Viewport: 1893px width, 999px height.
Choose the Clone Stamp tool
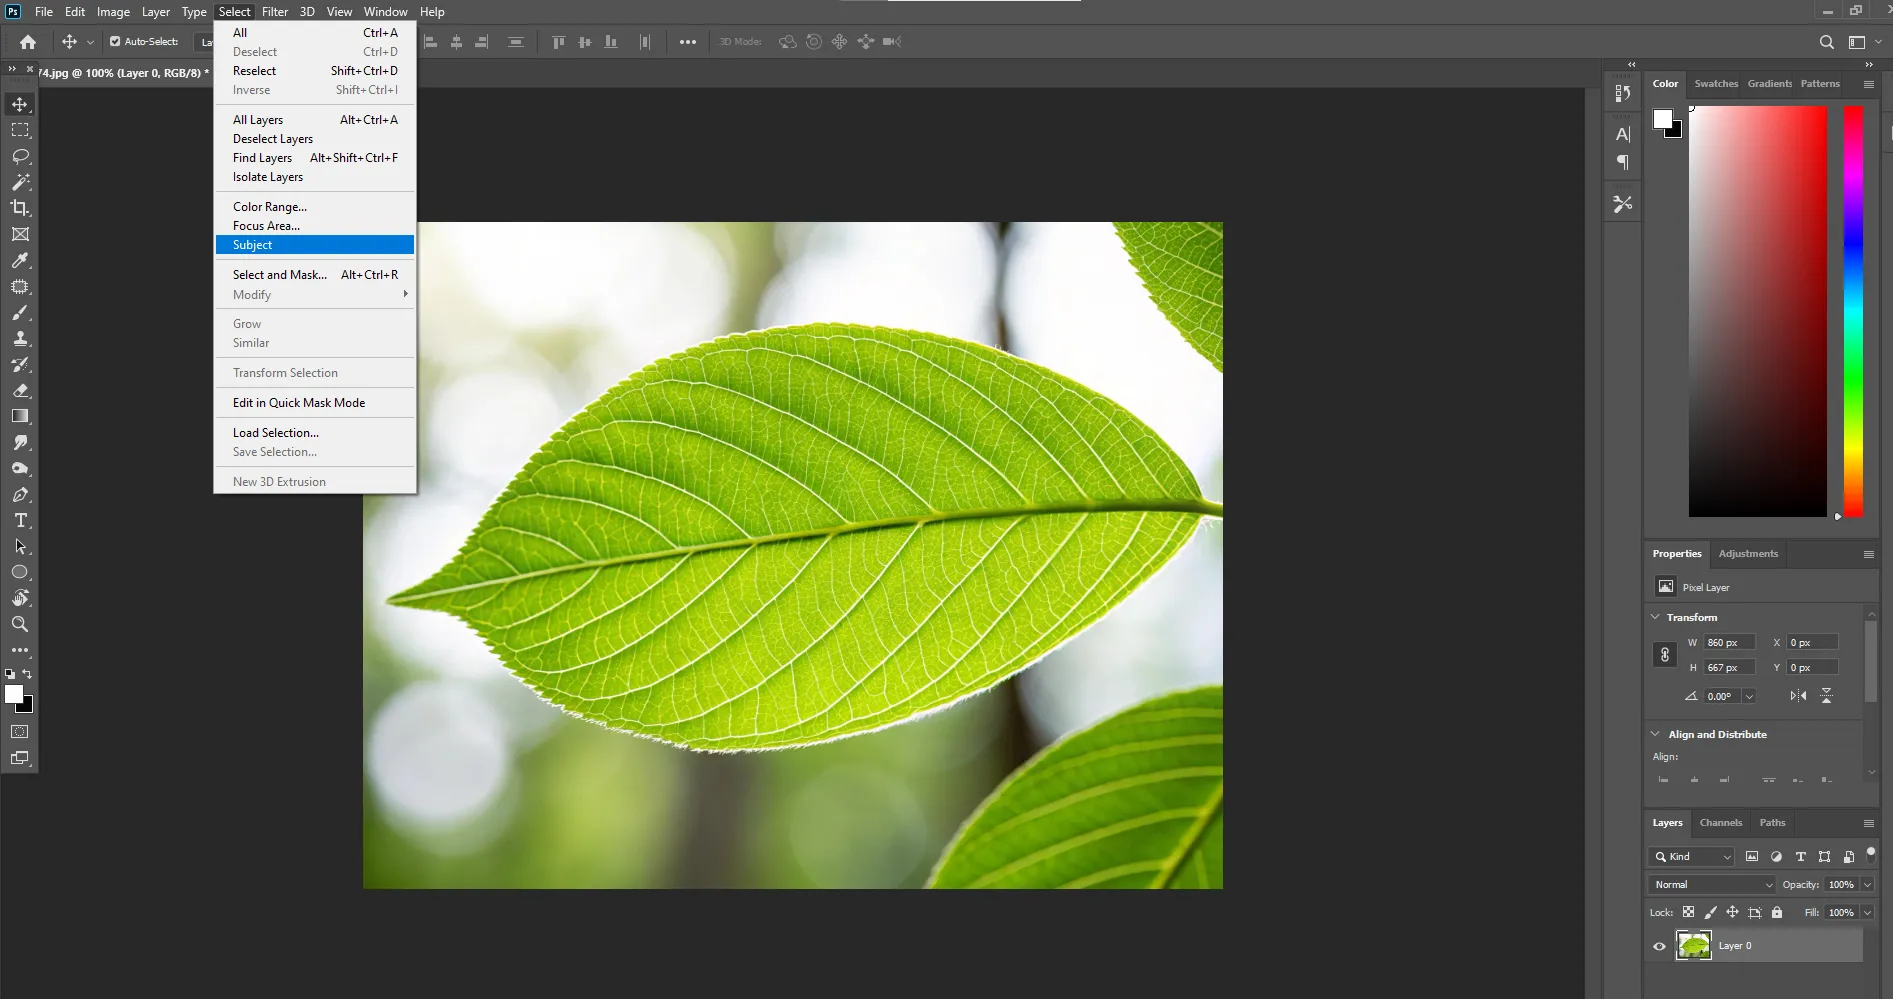20,339
